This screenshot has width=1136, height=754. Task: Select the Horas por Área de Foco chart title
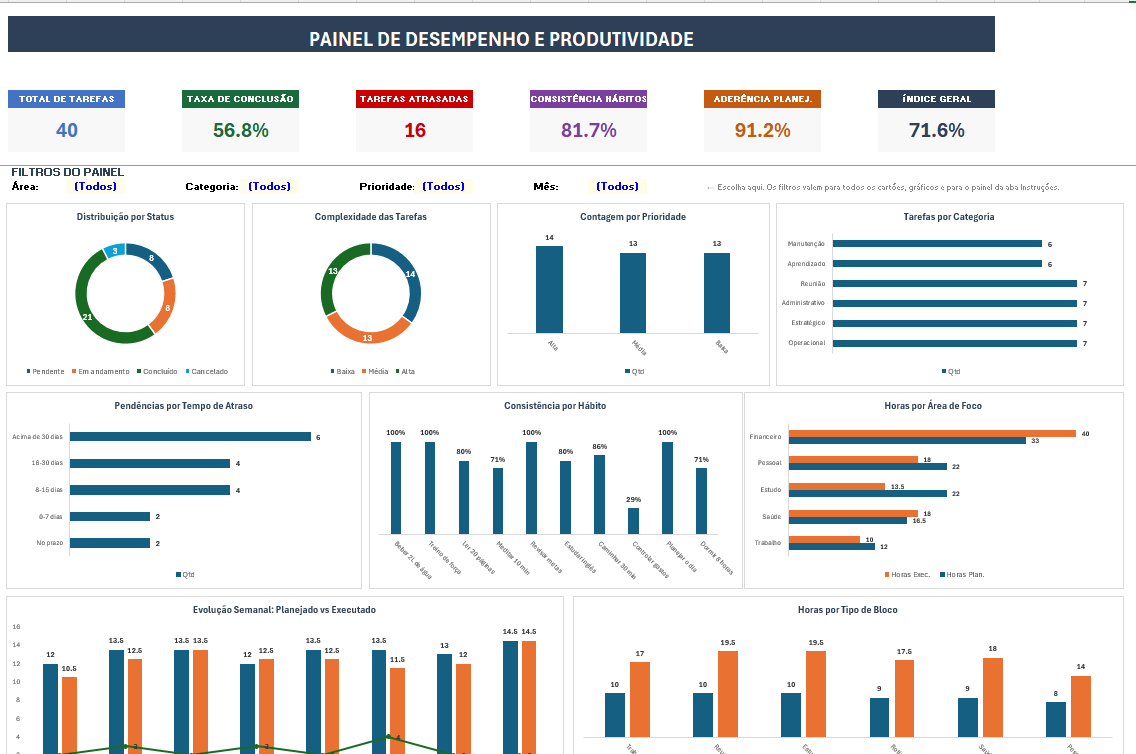(933, 406)
